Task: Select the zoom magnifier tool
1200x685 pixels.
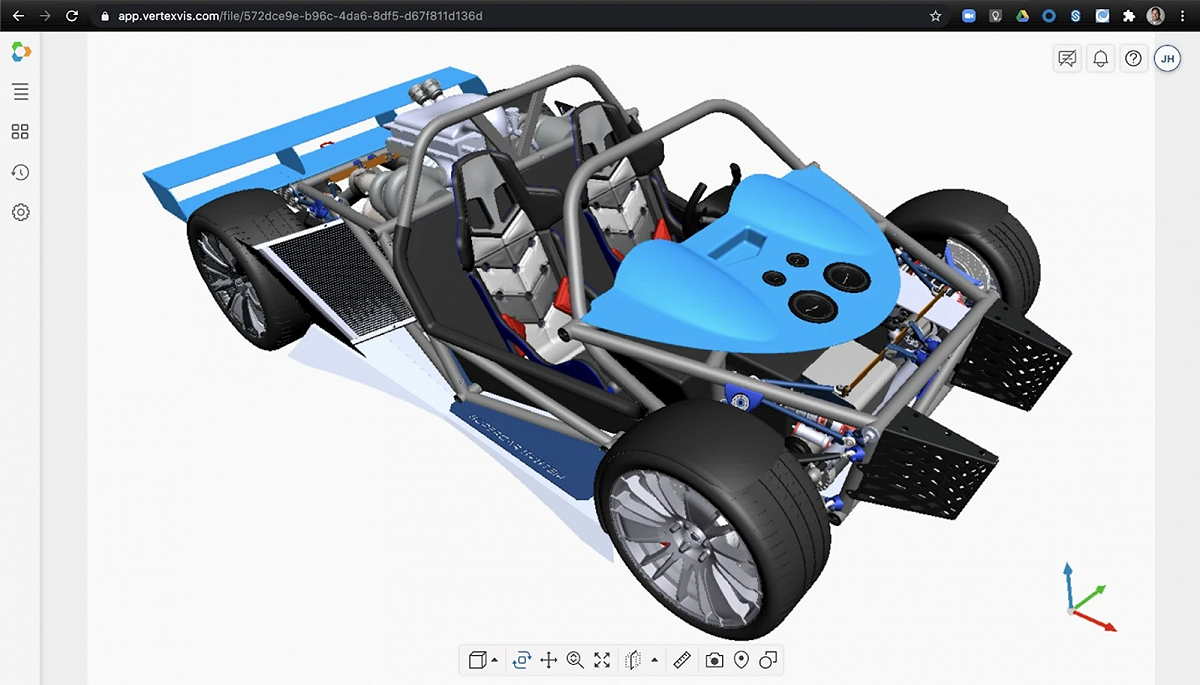Action: point(575,660)
